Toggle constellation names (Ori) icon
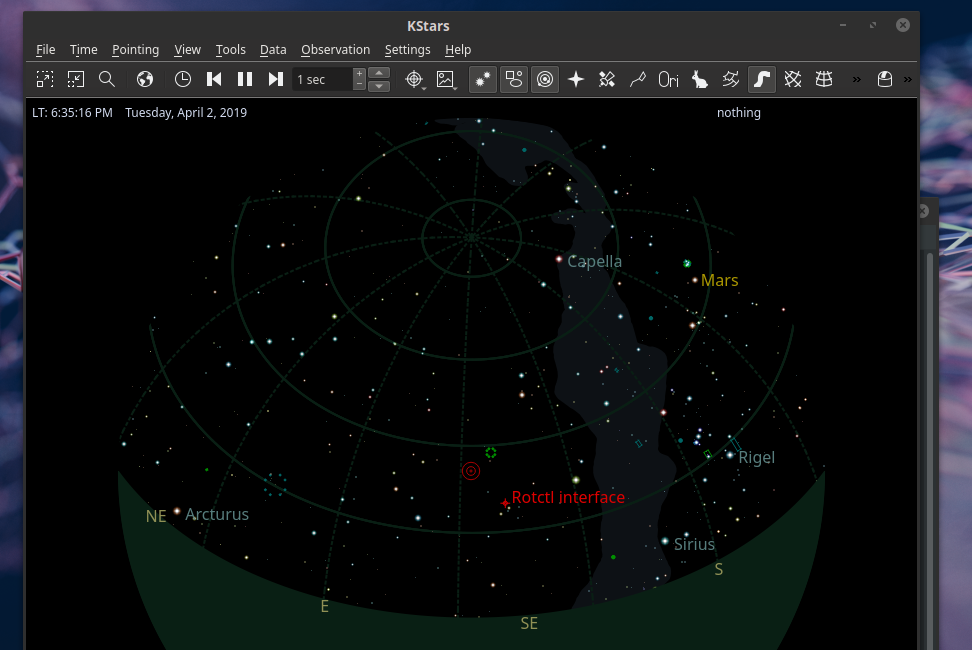The image size is (972, 650). (669, 79)
